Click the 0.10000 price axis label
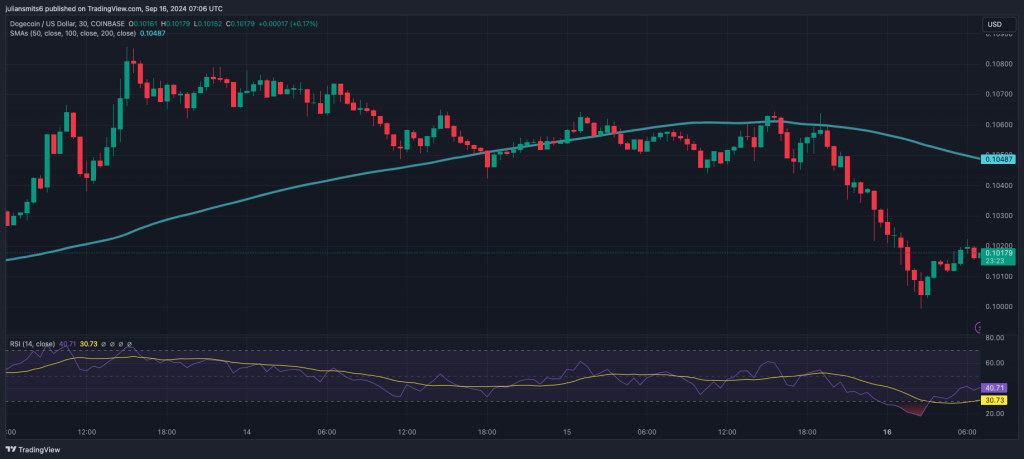The image size is (1024, 459). click(x=999, y=307)
